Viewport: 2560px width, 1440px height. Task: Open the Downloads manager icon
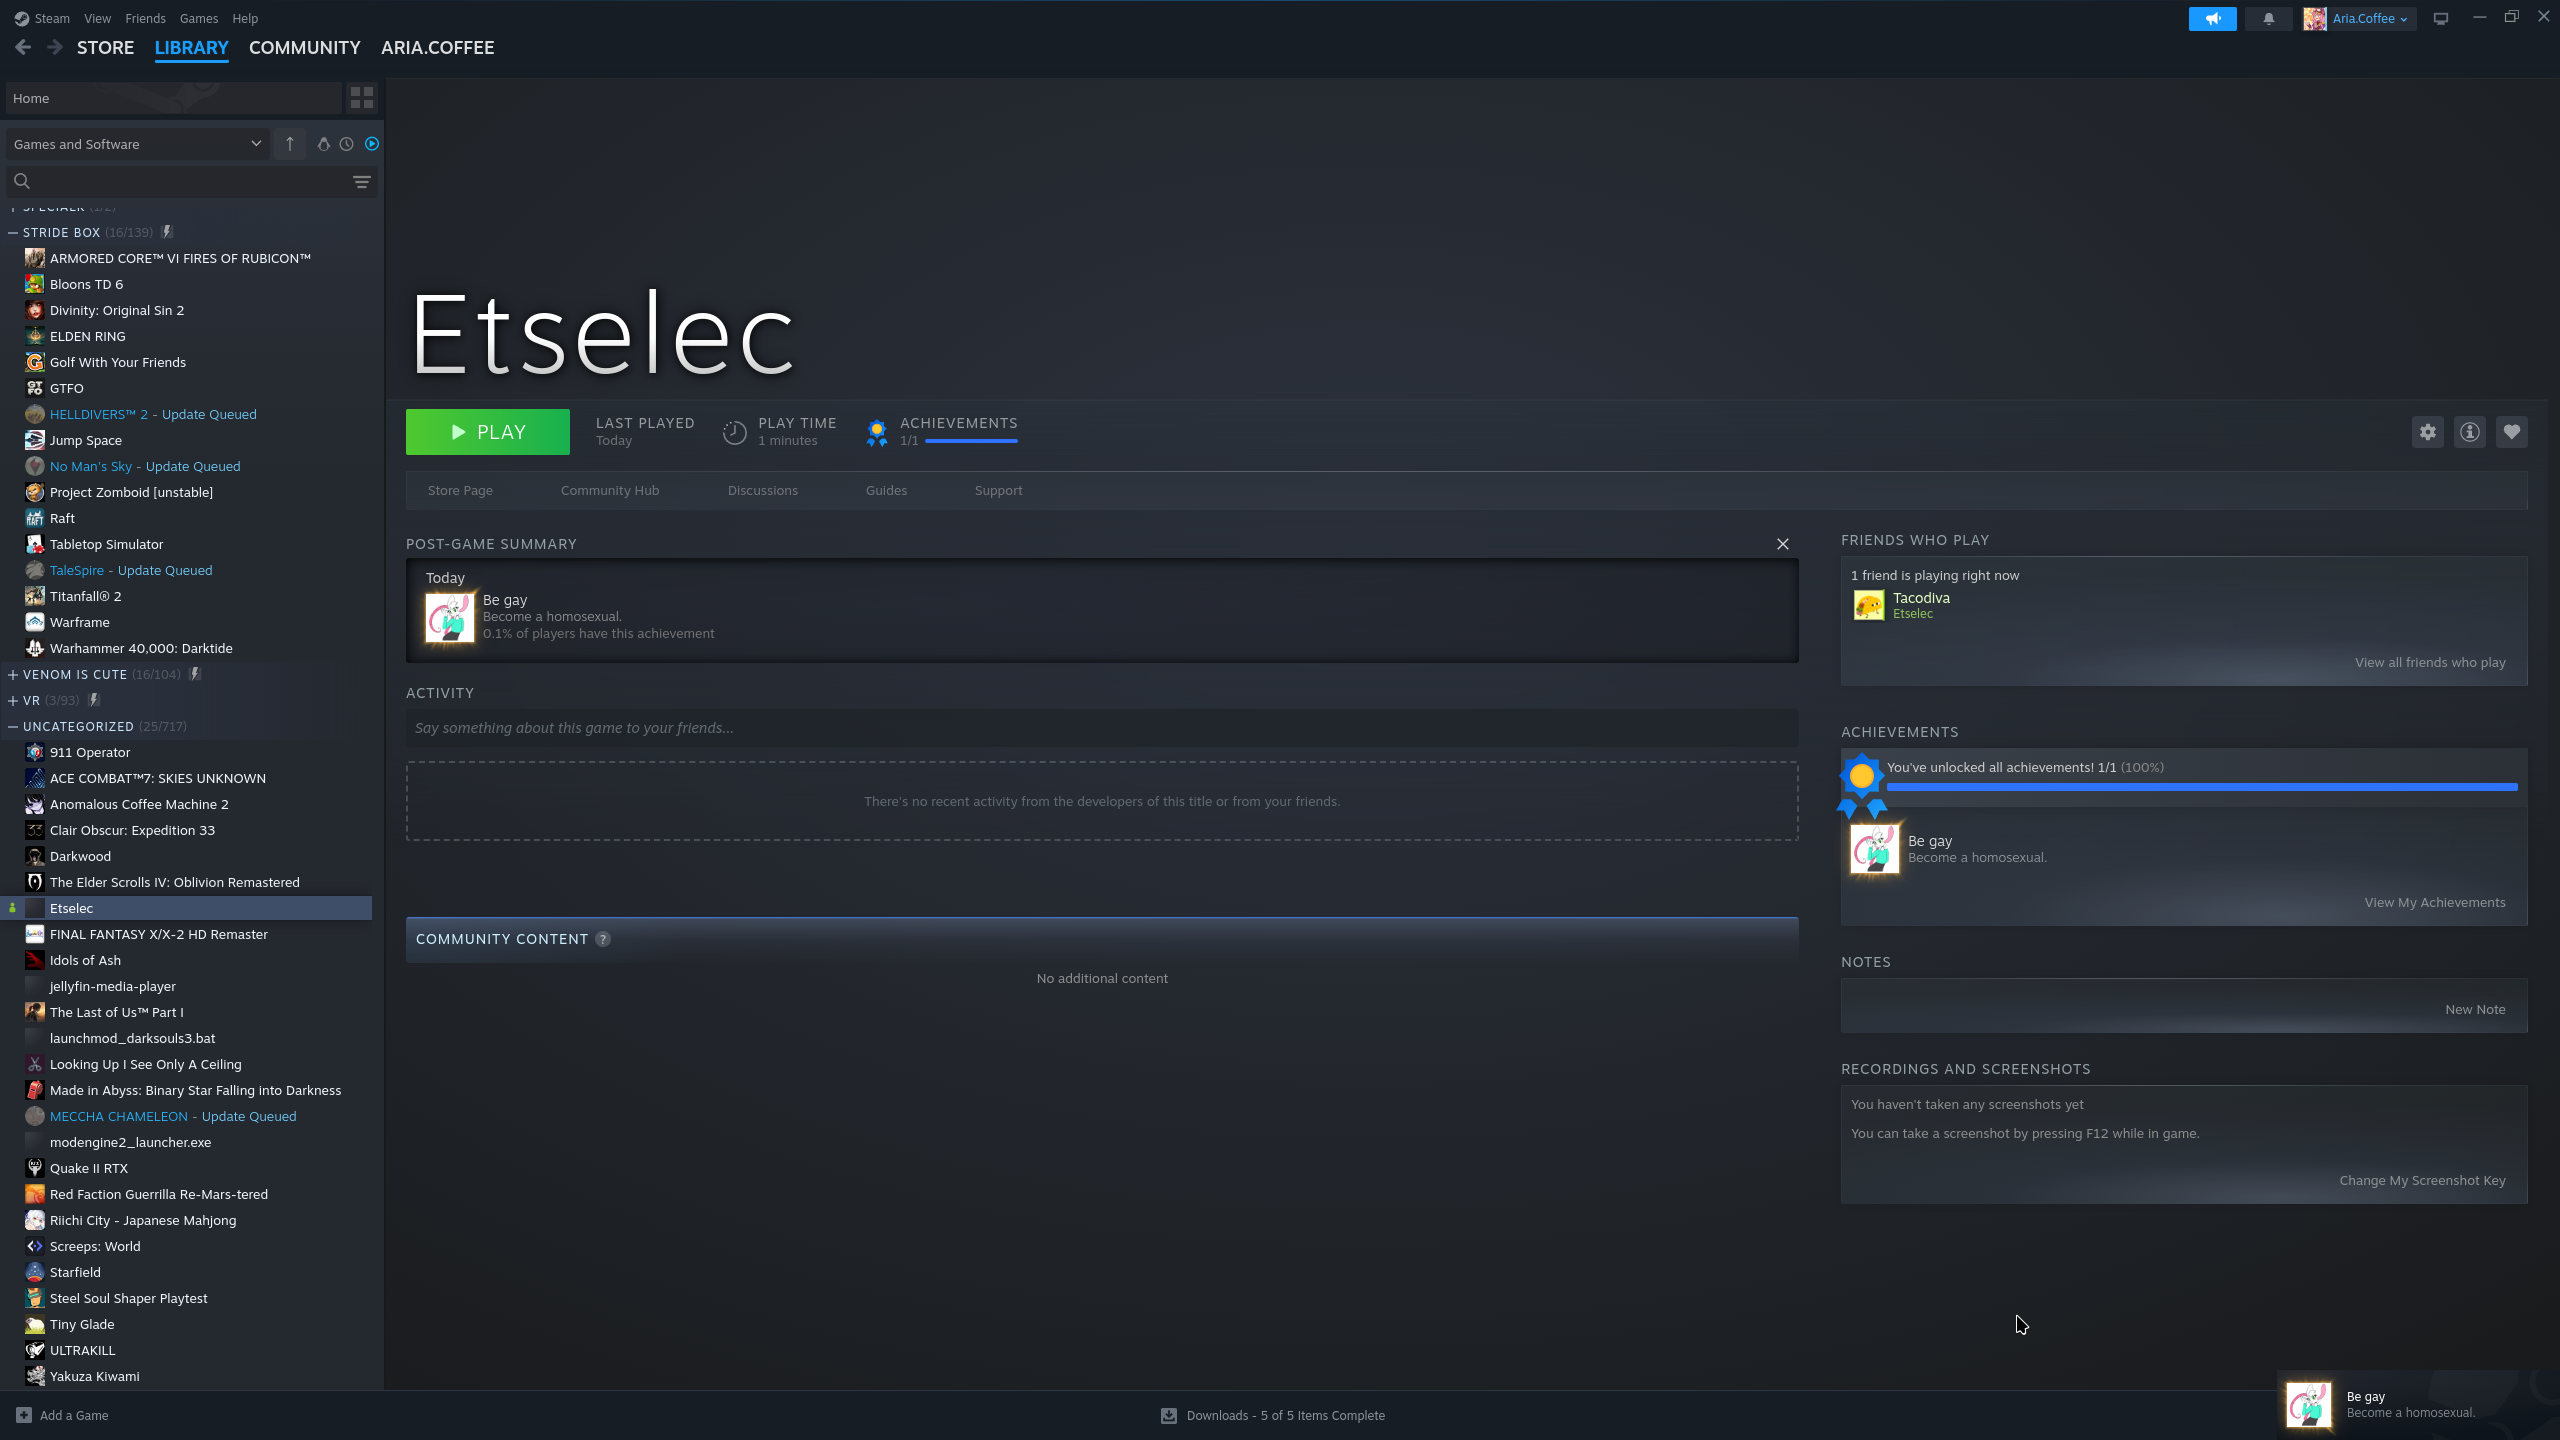[x=1168, y=1415]
